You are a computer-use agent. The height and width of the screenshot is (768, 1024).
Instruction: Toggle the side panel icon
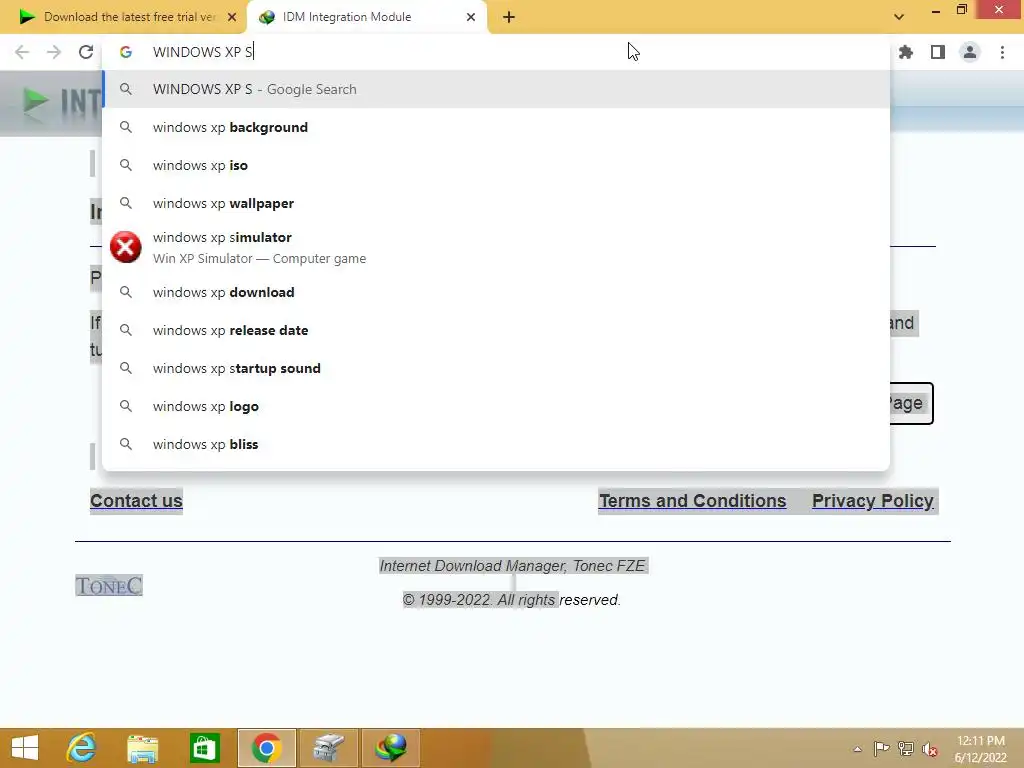click(938, 52)
